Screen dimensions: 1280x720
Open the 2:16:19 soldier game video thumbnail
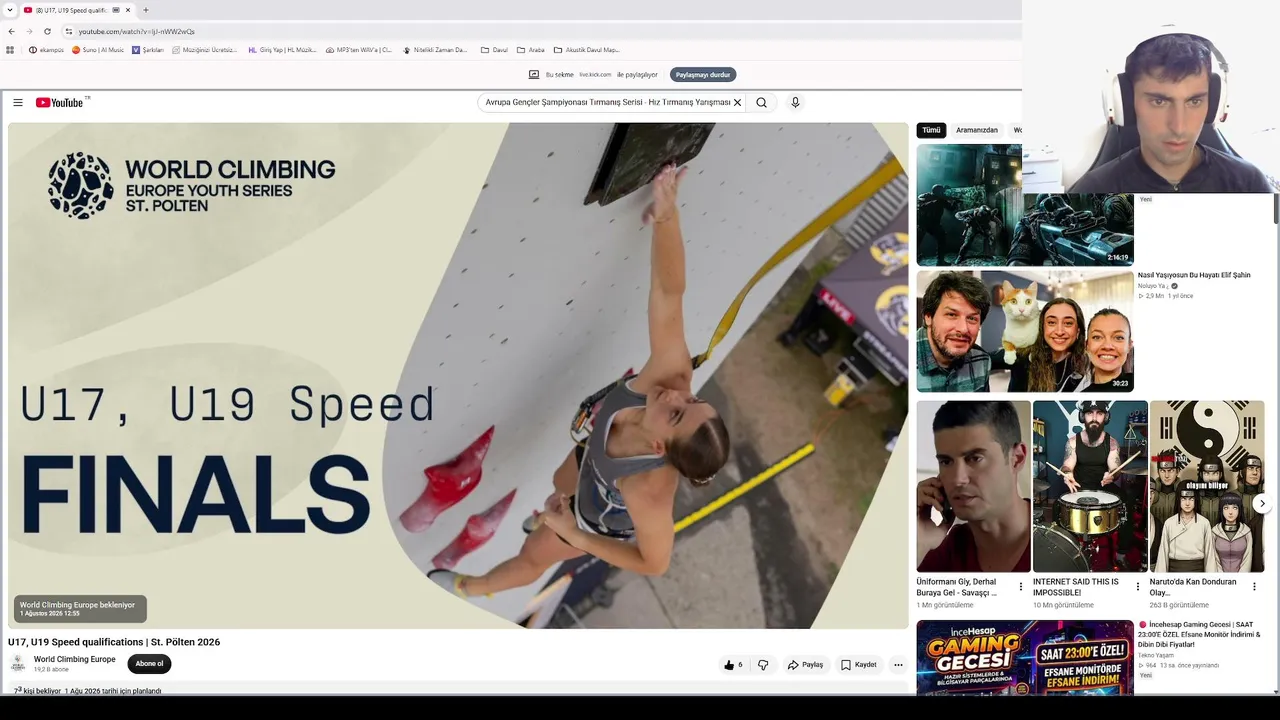click(x=1025, y=205)
